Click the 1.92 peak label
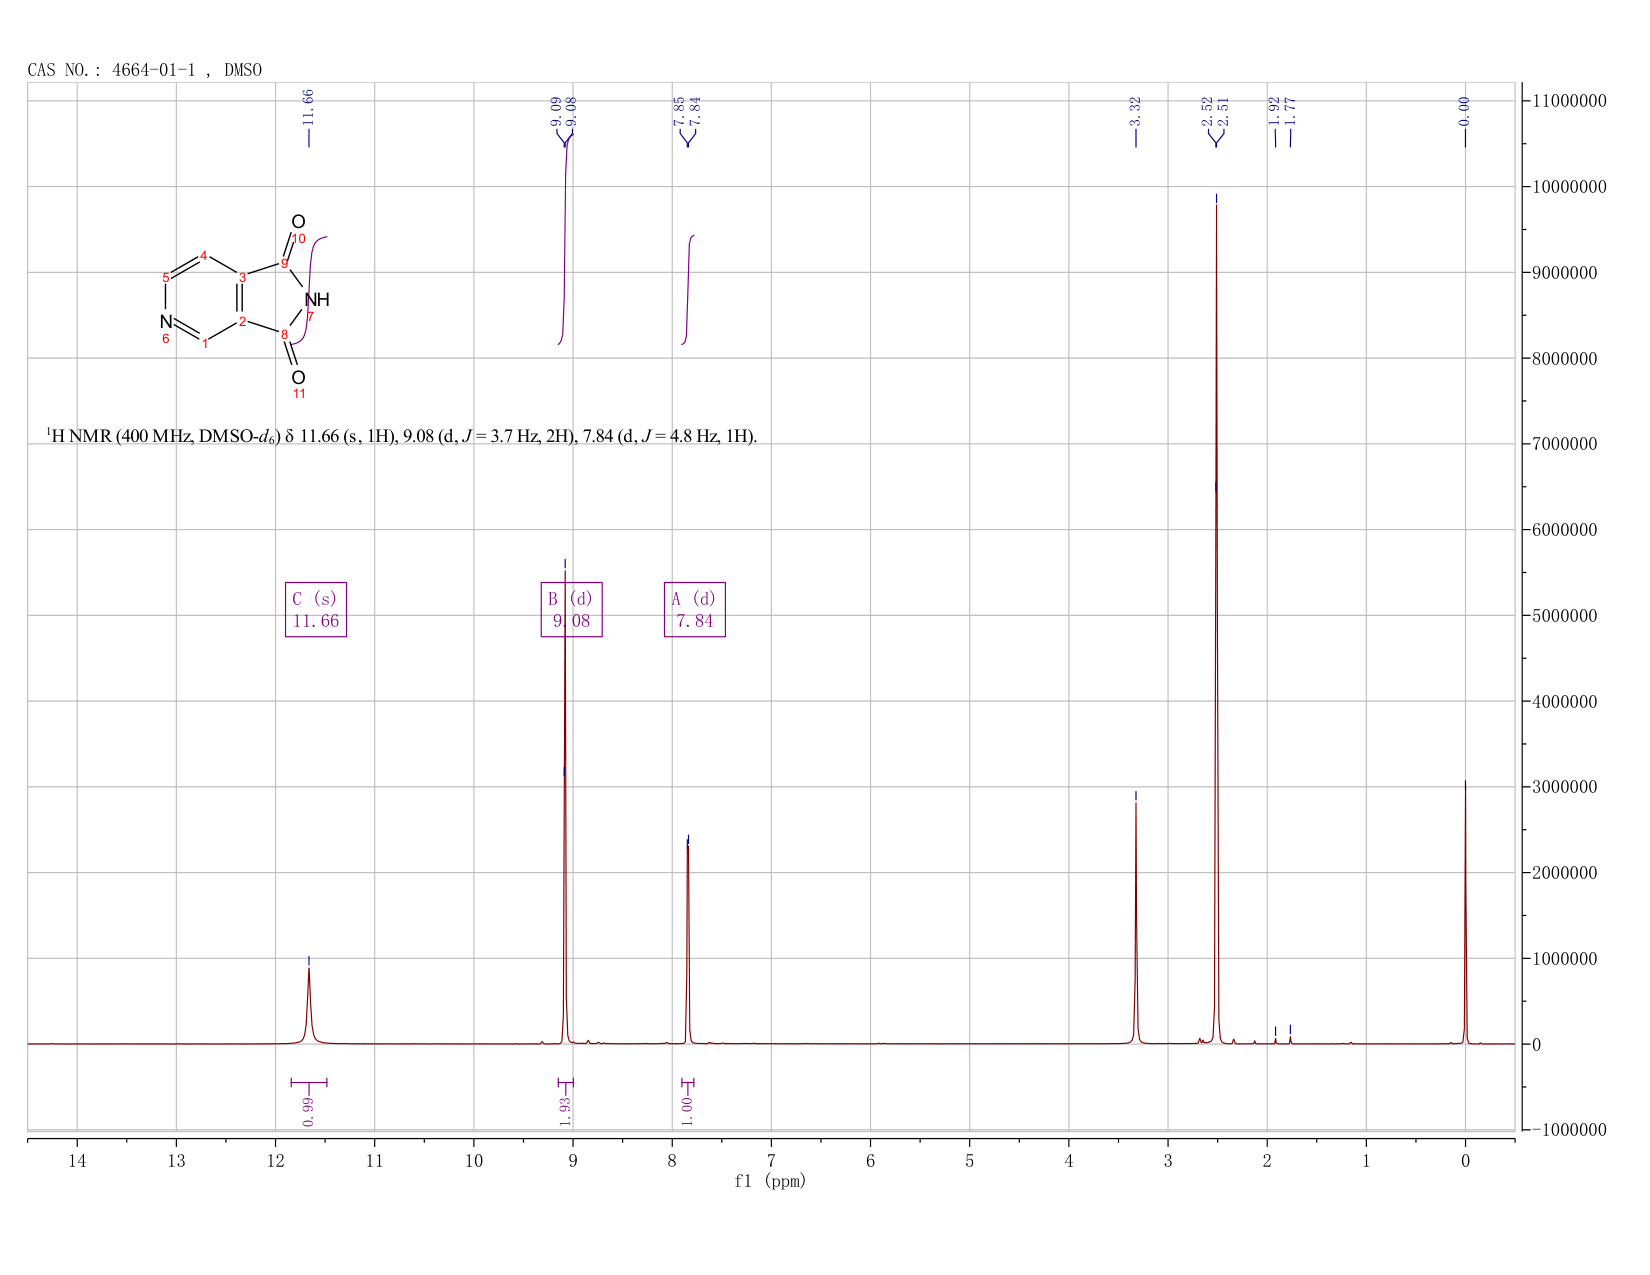 tap(1274, 111)
